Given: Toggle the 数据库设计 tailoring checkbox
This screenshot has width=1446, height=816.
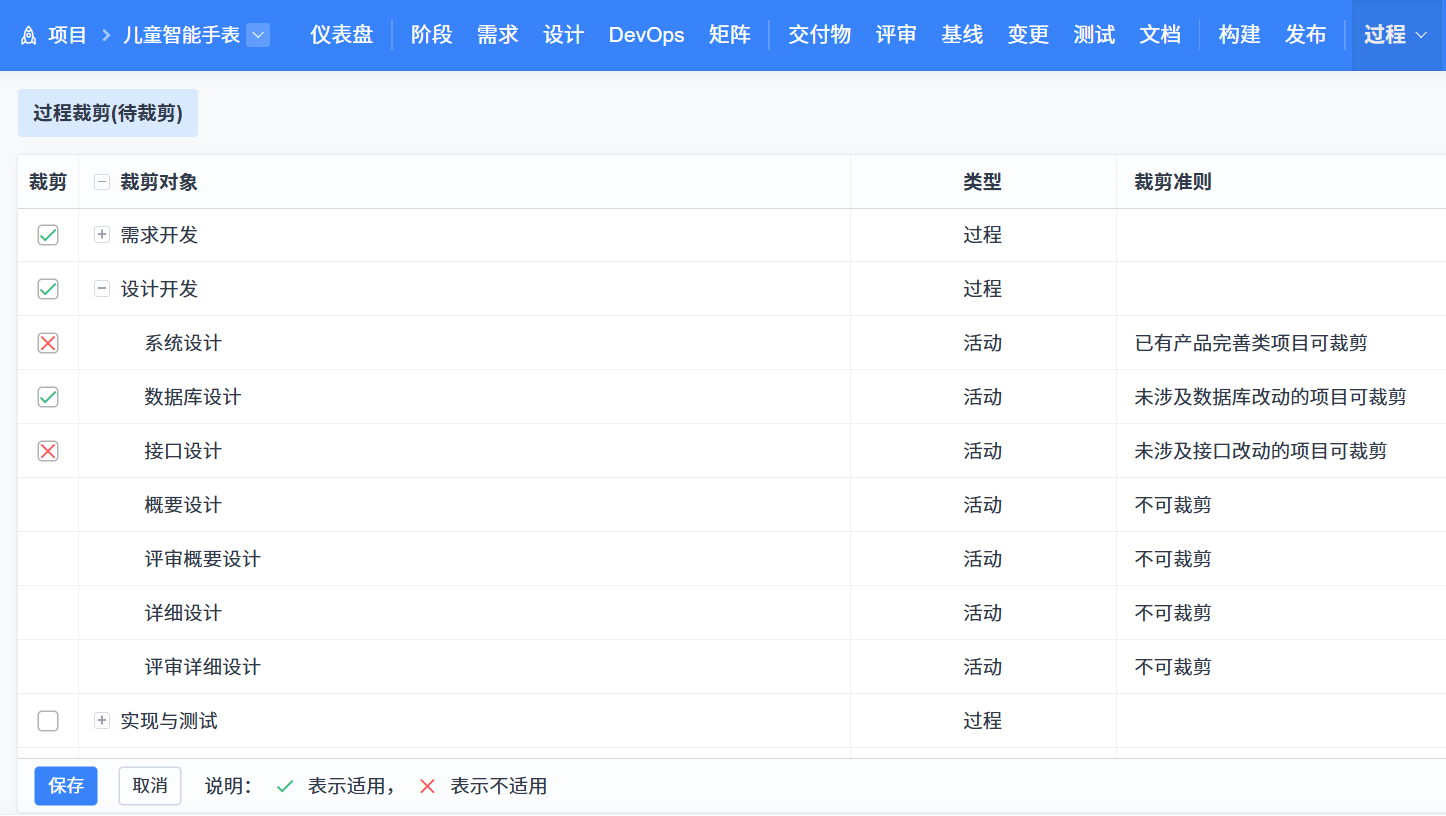Looking at the screenshot, I should click(48, 397).
